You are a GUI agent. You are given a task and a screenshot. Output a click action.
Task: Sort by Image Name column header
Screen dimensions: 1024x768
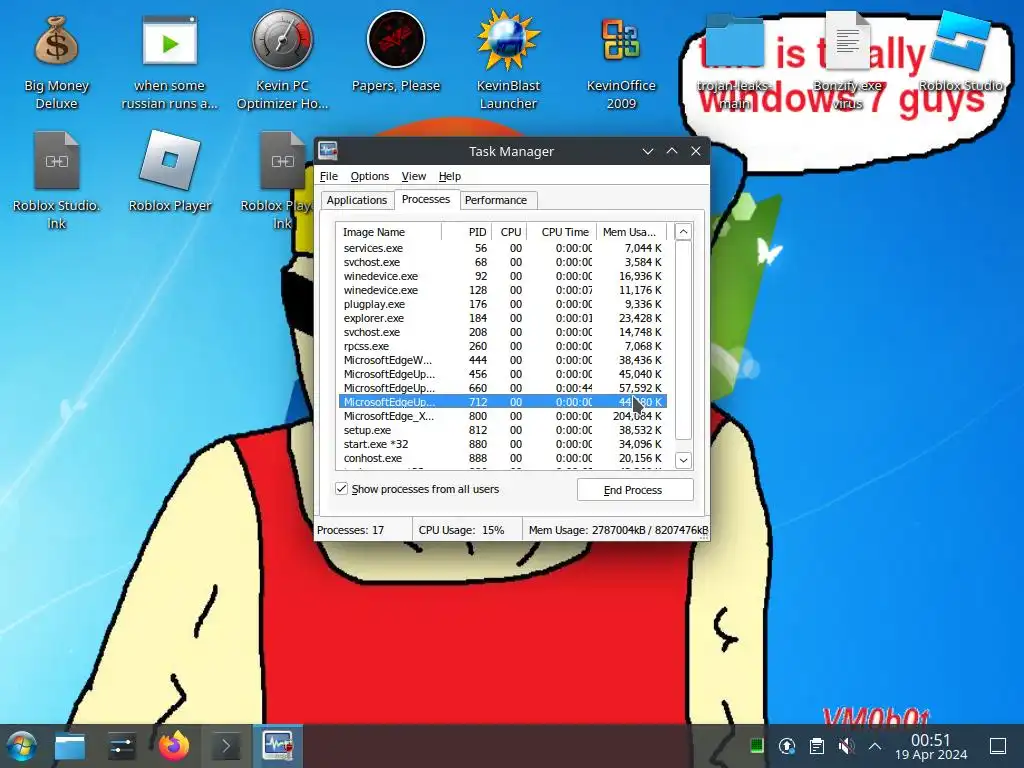(x=389, y=232)
